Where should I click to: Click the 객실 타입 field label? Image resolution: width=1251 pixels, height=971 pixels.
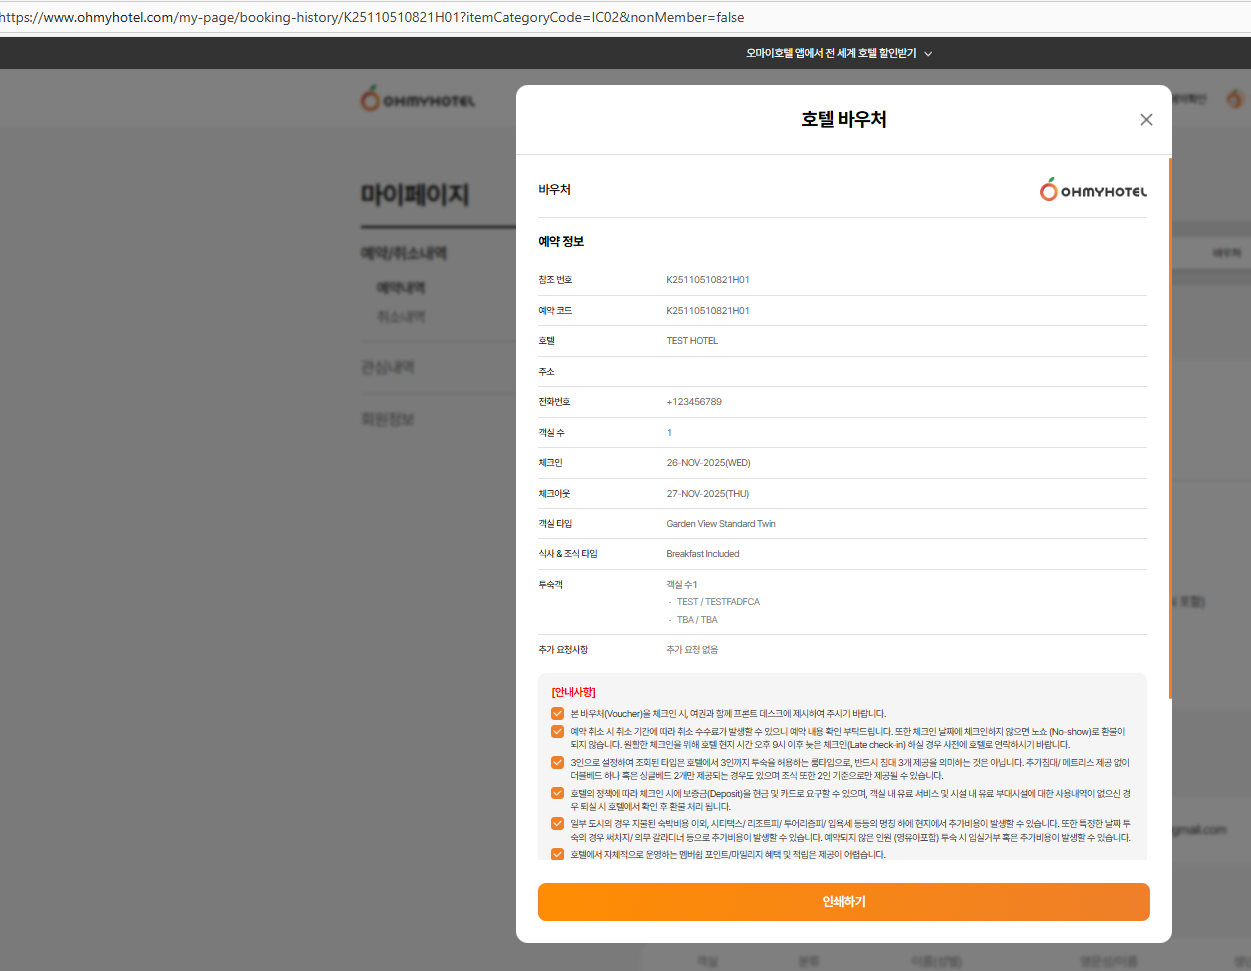(555, 524)
